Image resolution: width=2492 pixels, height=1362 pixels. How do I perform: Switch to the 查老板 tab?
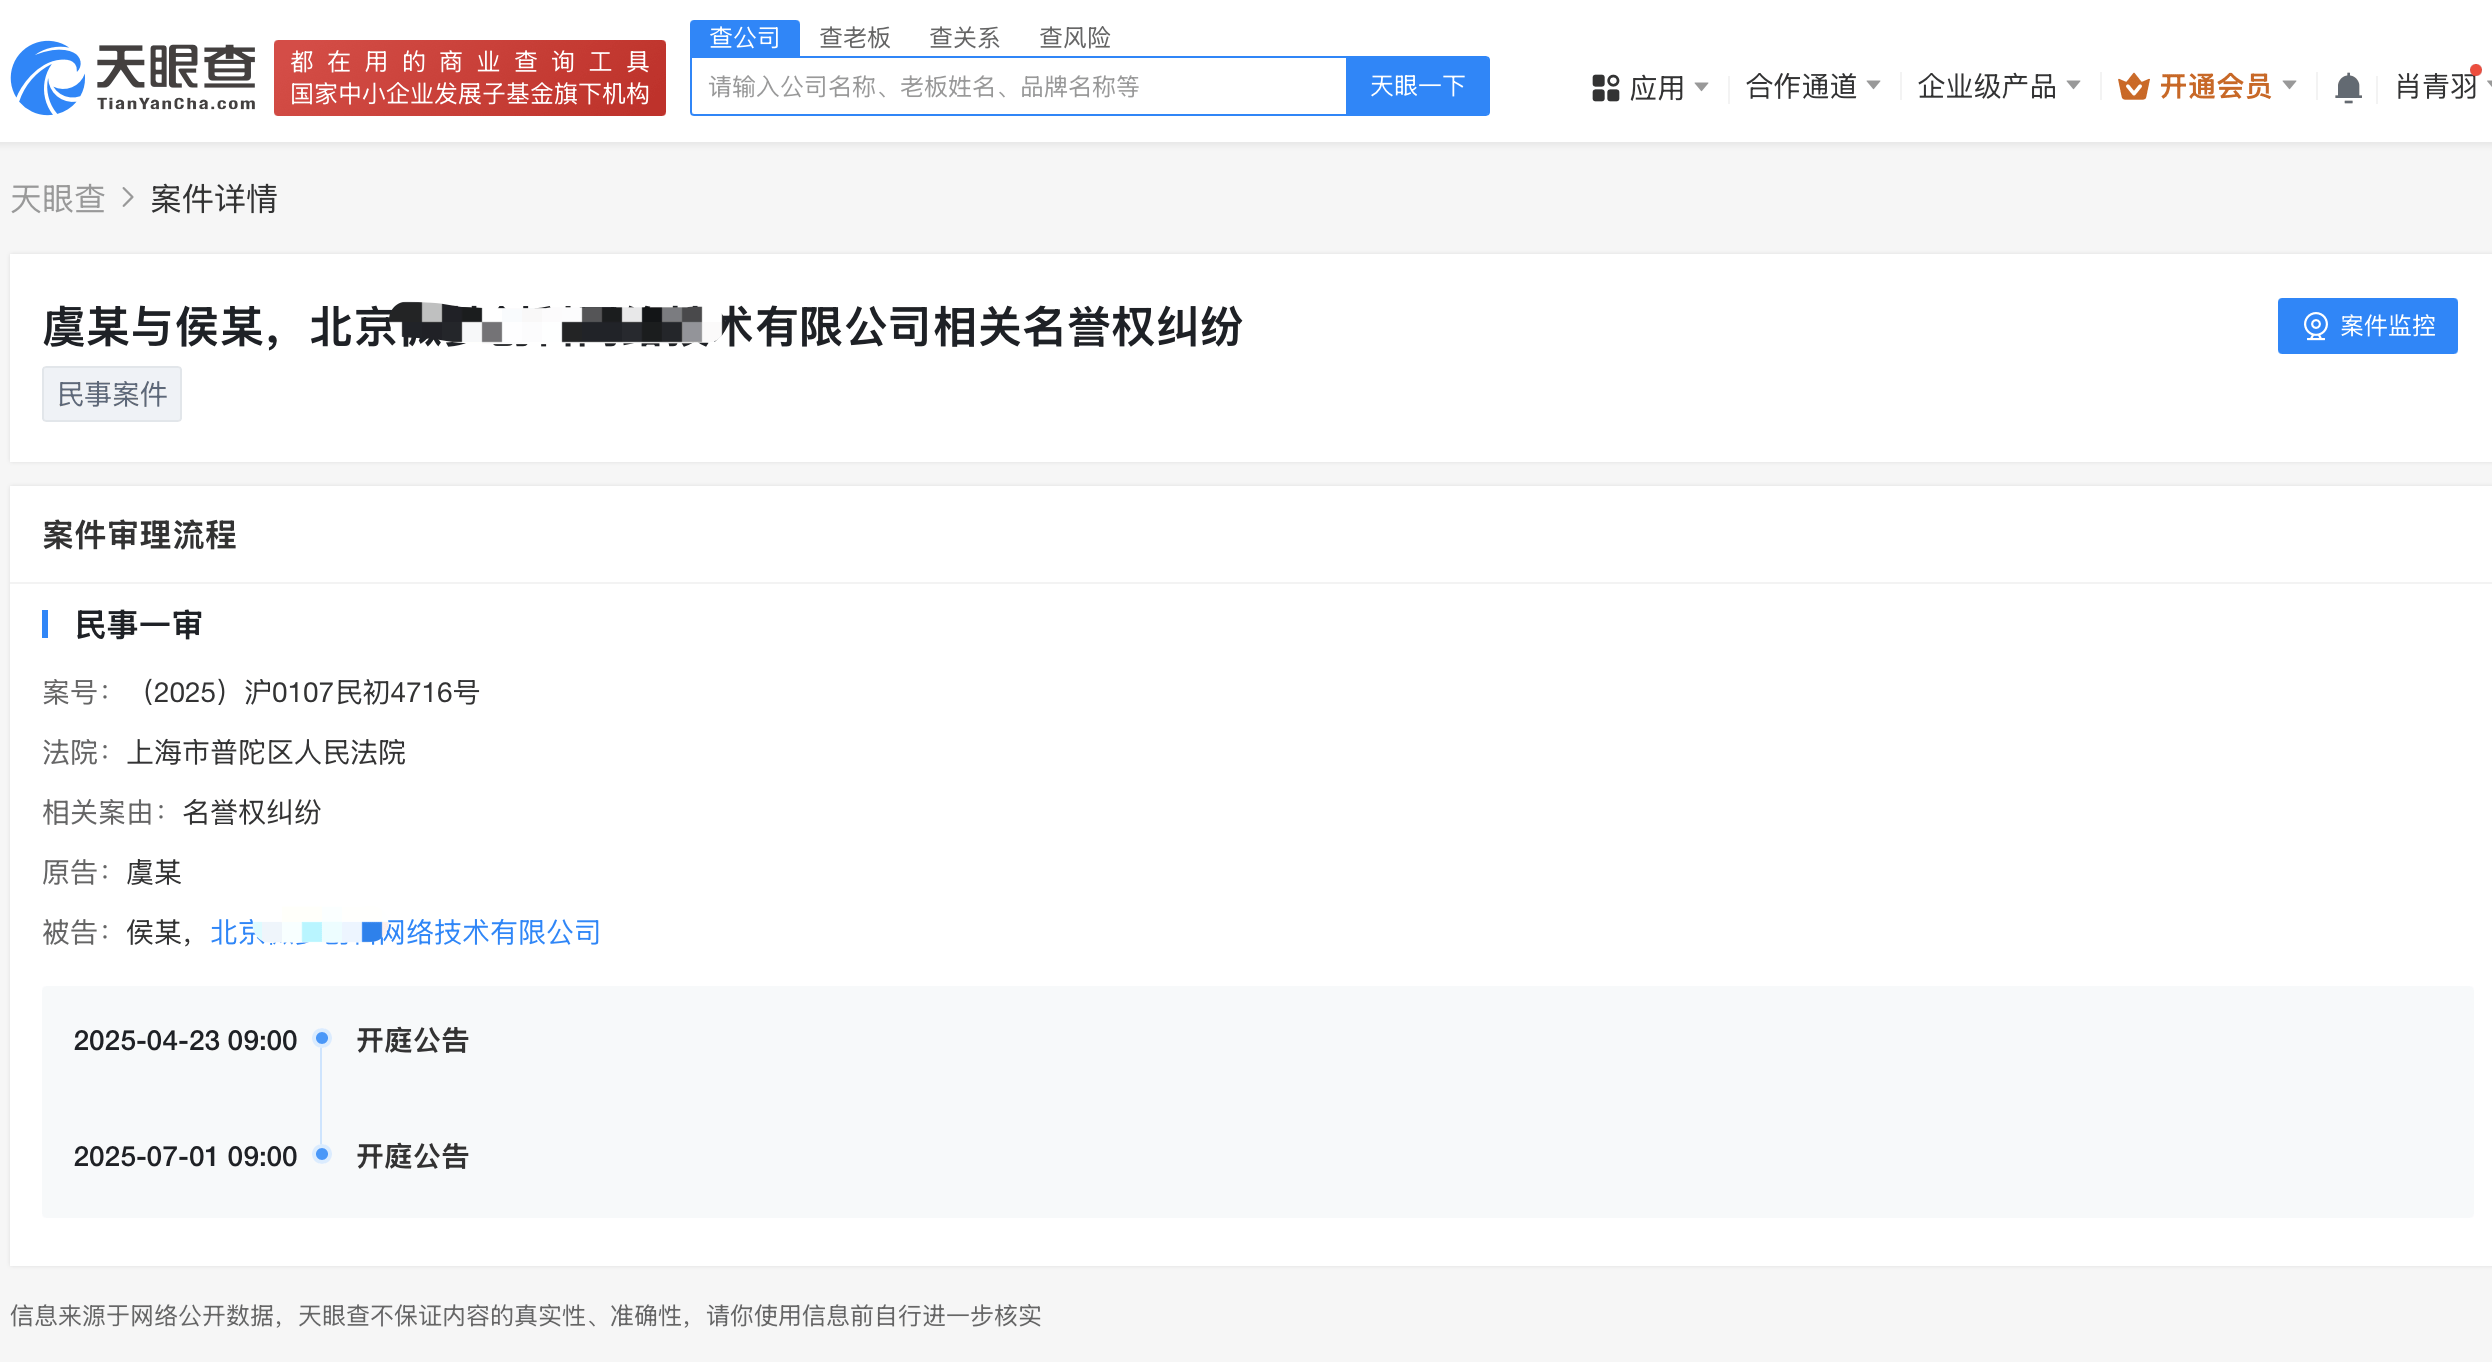pos(854,38)
